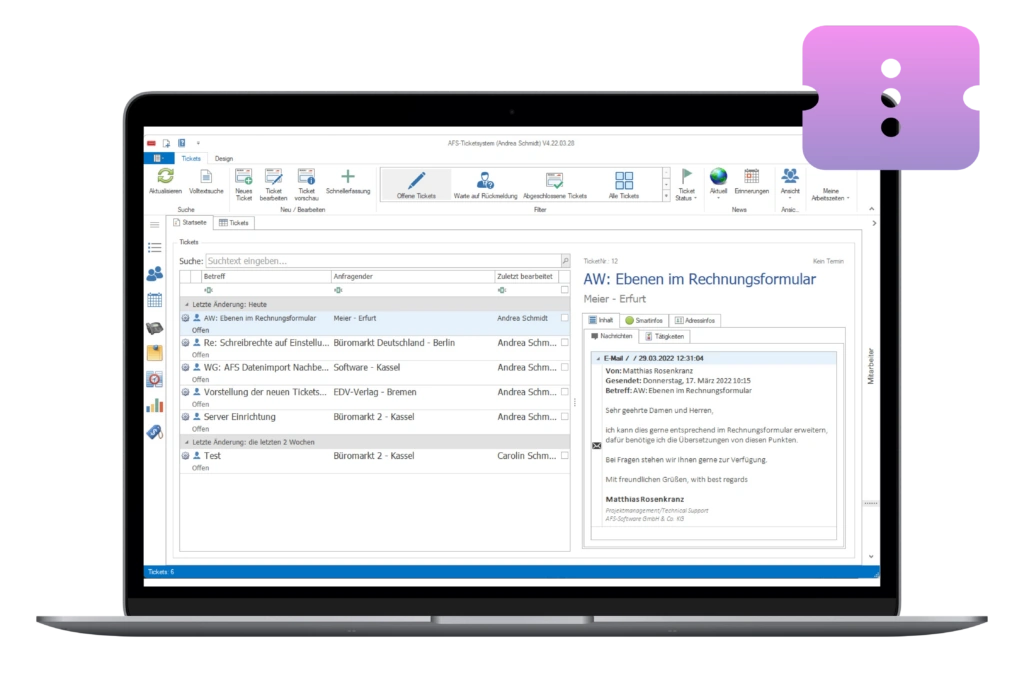The width and height of the screenshot is (1024, 673).
Task: Tick the checkbox on WG: AFS Datenimport row
Action: click(565, 368)
